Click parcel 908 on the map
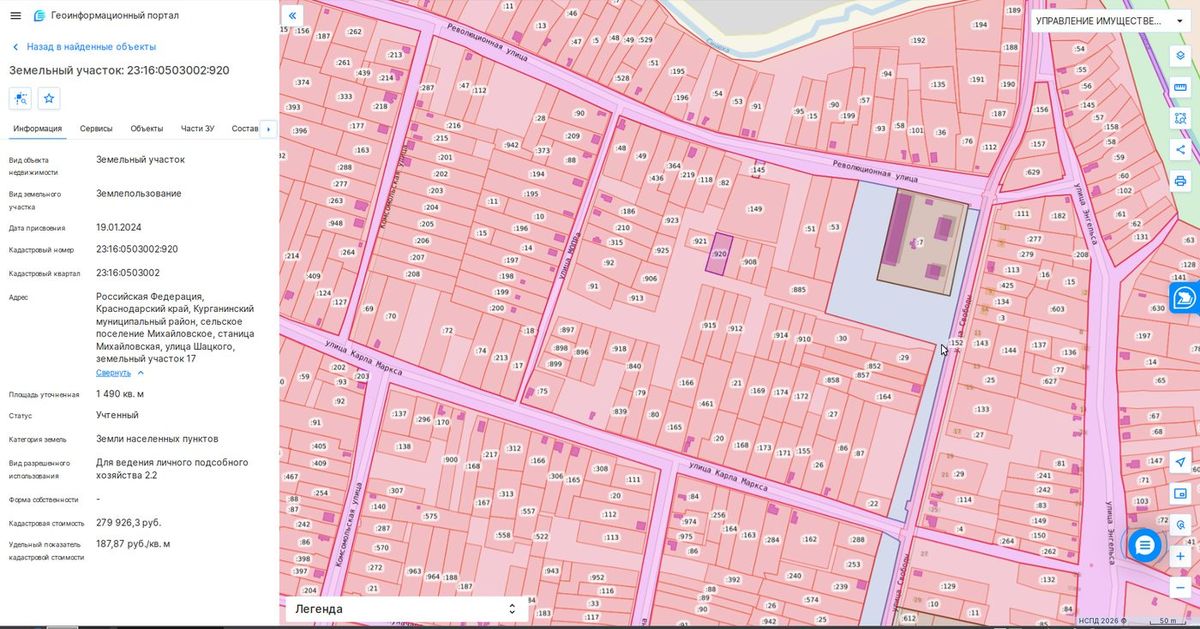Screen dimensions: 1200x629 (750, 262)
